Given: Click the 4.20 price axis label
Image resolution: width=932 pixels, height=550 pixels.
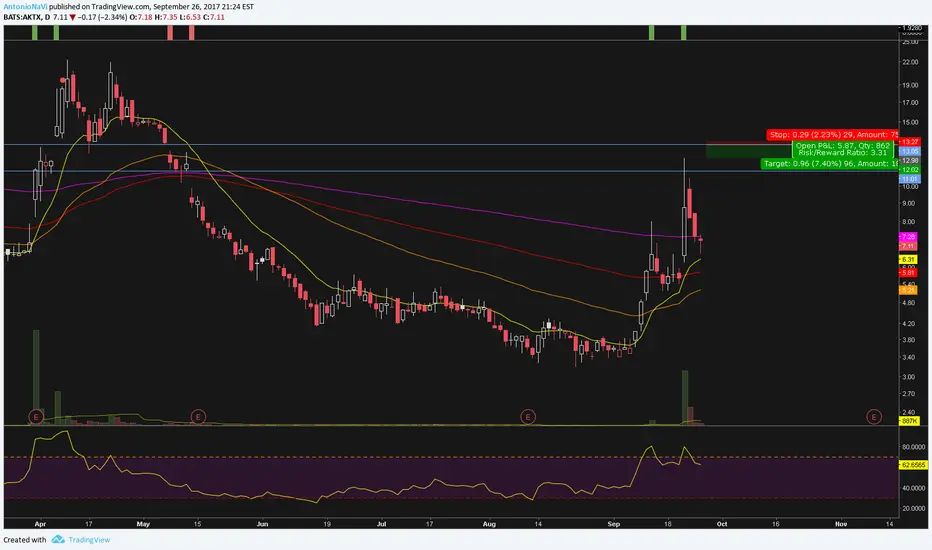Looking at the screenshot, I should pyautogui.click(x=909, y=324).
